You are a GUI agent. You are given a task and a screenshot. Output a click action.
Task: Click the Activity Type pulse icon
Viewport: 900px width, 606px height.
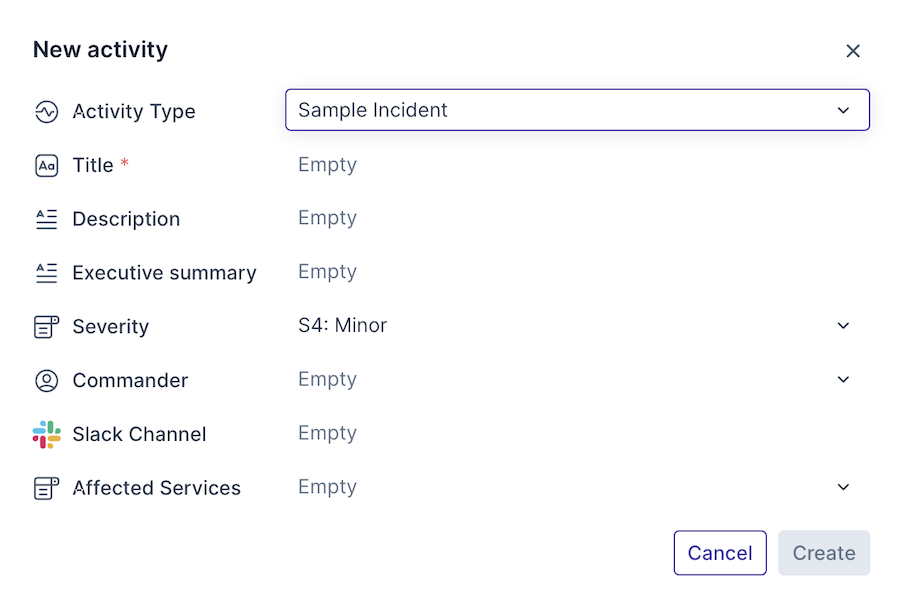pyautogui.click(x=47, y=112)
